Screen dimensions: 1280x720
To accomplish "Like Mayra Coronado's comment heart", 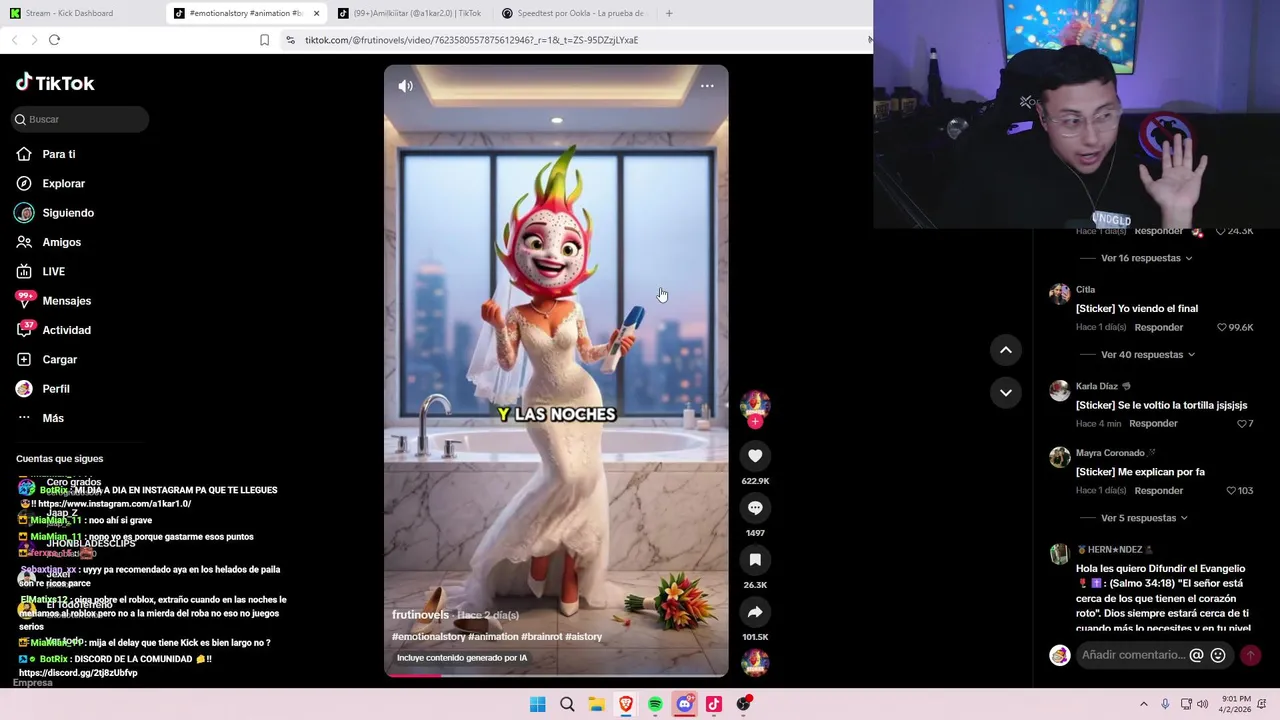I will (1231, 491).
